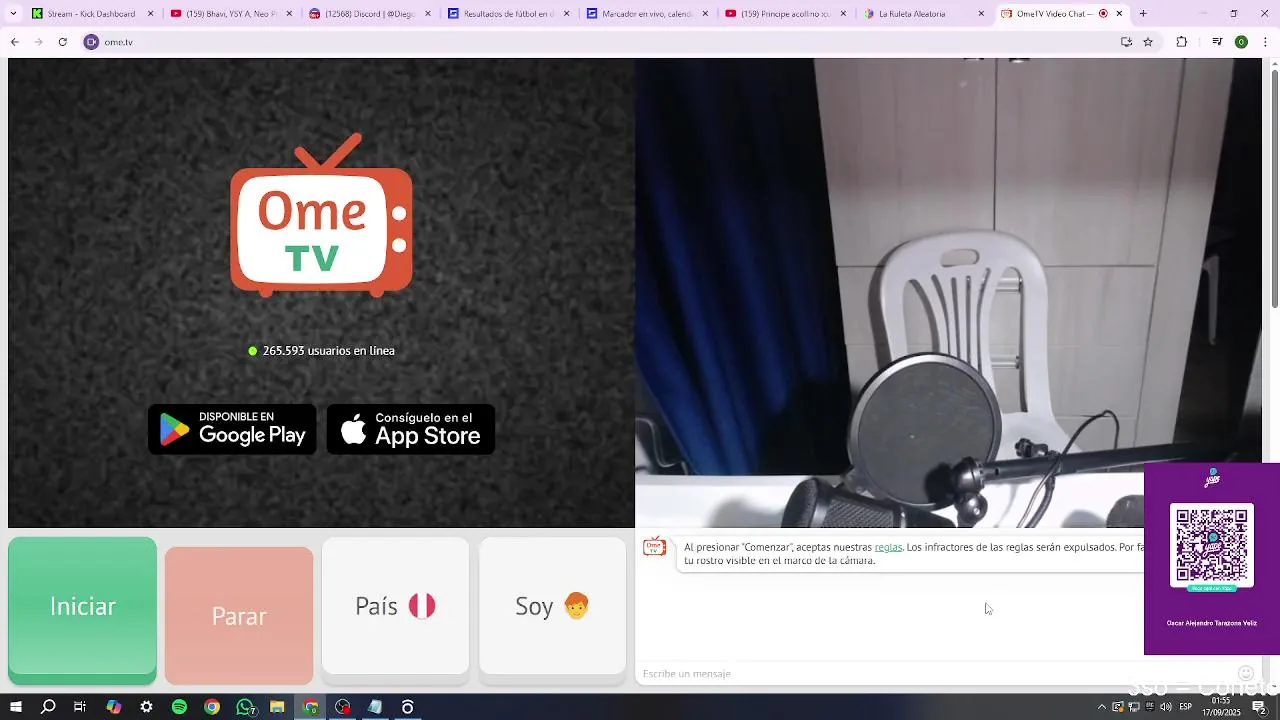Click the name Oscar Alejandro Tanzona Veliz
Viewport: 1280px width, 720px height.
(1211, 623)
